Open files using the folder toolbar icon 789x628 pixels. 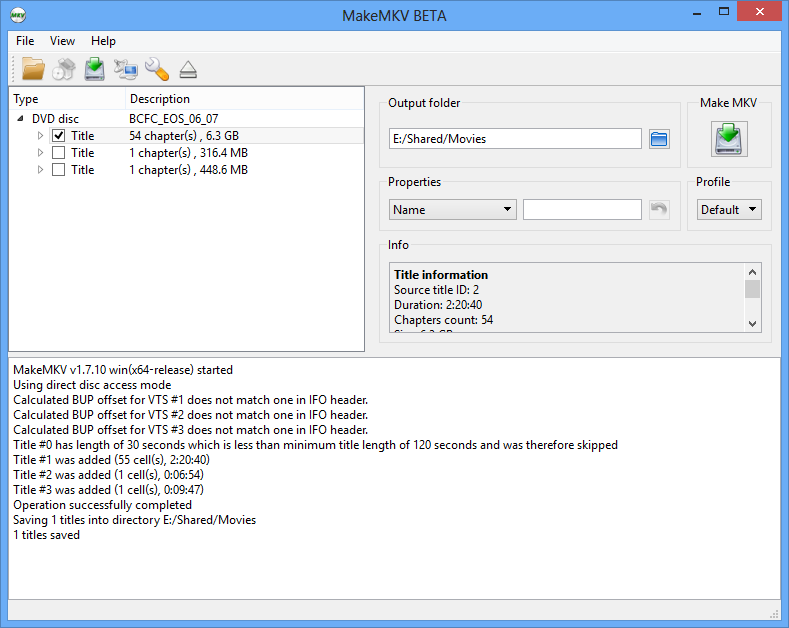coord(33,69)
